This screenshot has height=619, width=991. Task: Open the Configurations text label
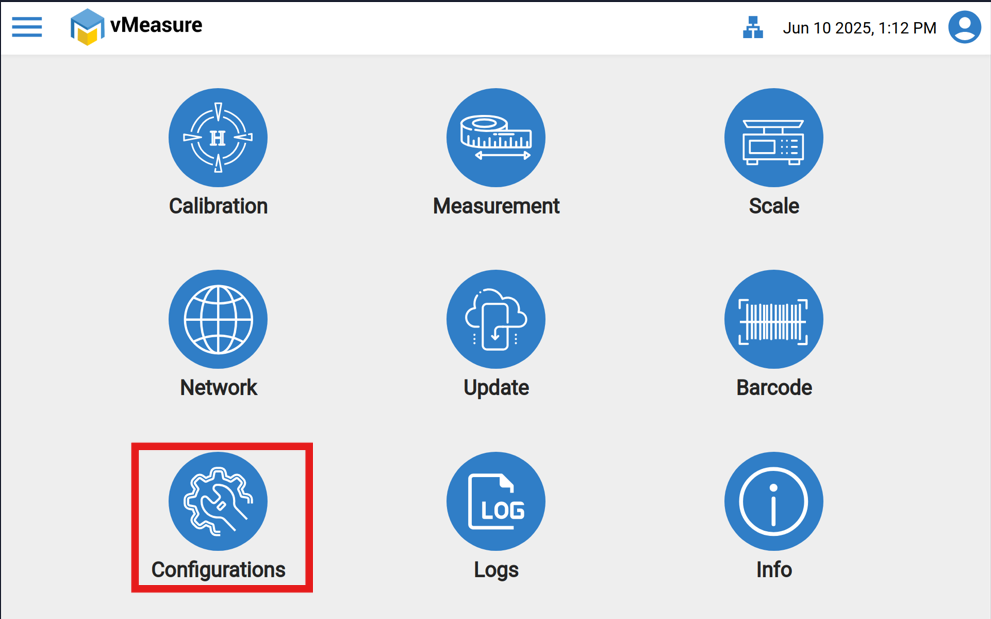click(218, 570)
